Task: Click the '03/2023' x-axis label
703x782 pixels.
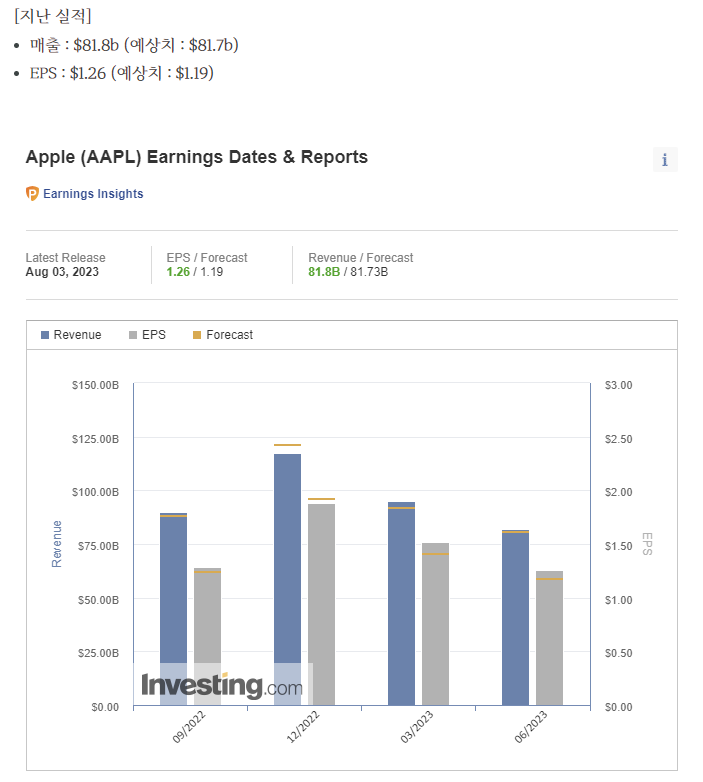Action: click(417, 727)
